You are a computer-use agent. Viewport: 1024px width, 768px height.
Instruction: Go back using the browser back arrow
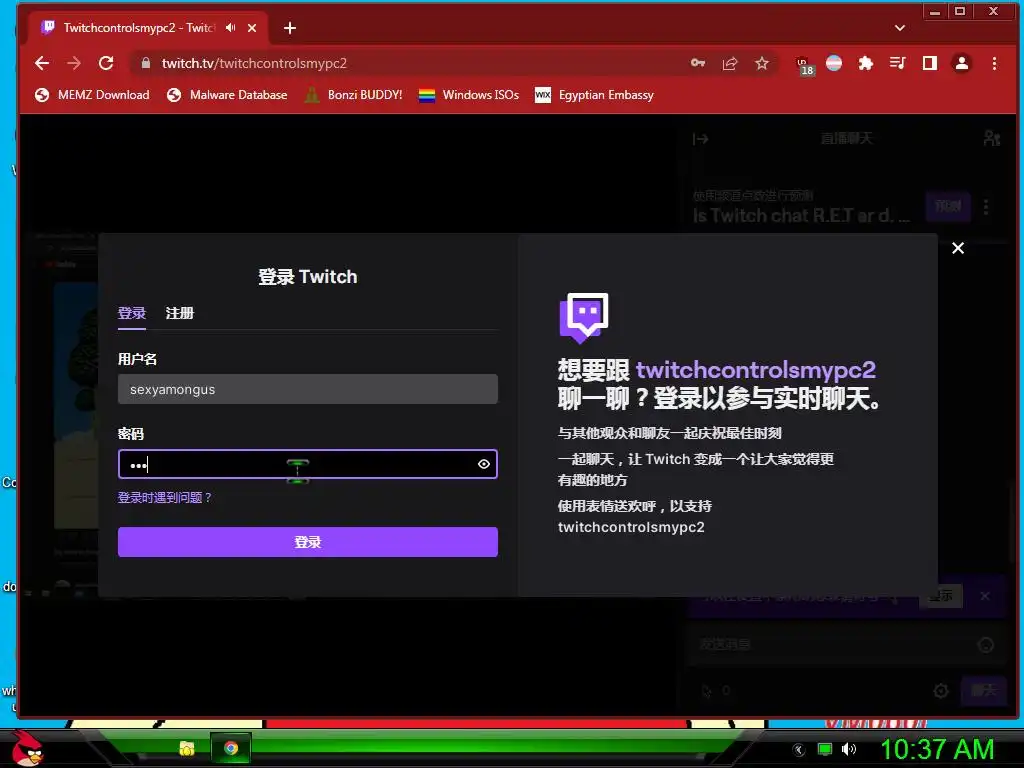[42, 63]
